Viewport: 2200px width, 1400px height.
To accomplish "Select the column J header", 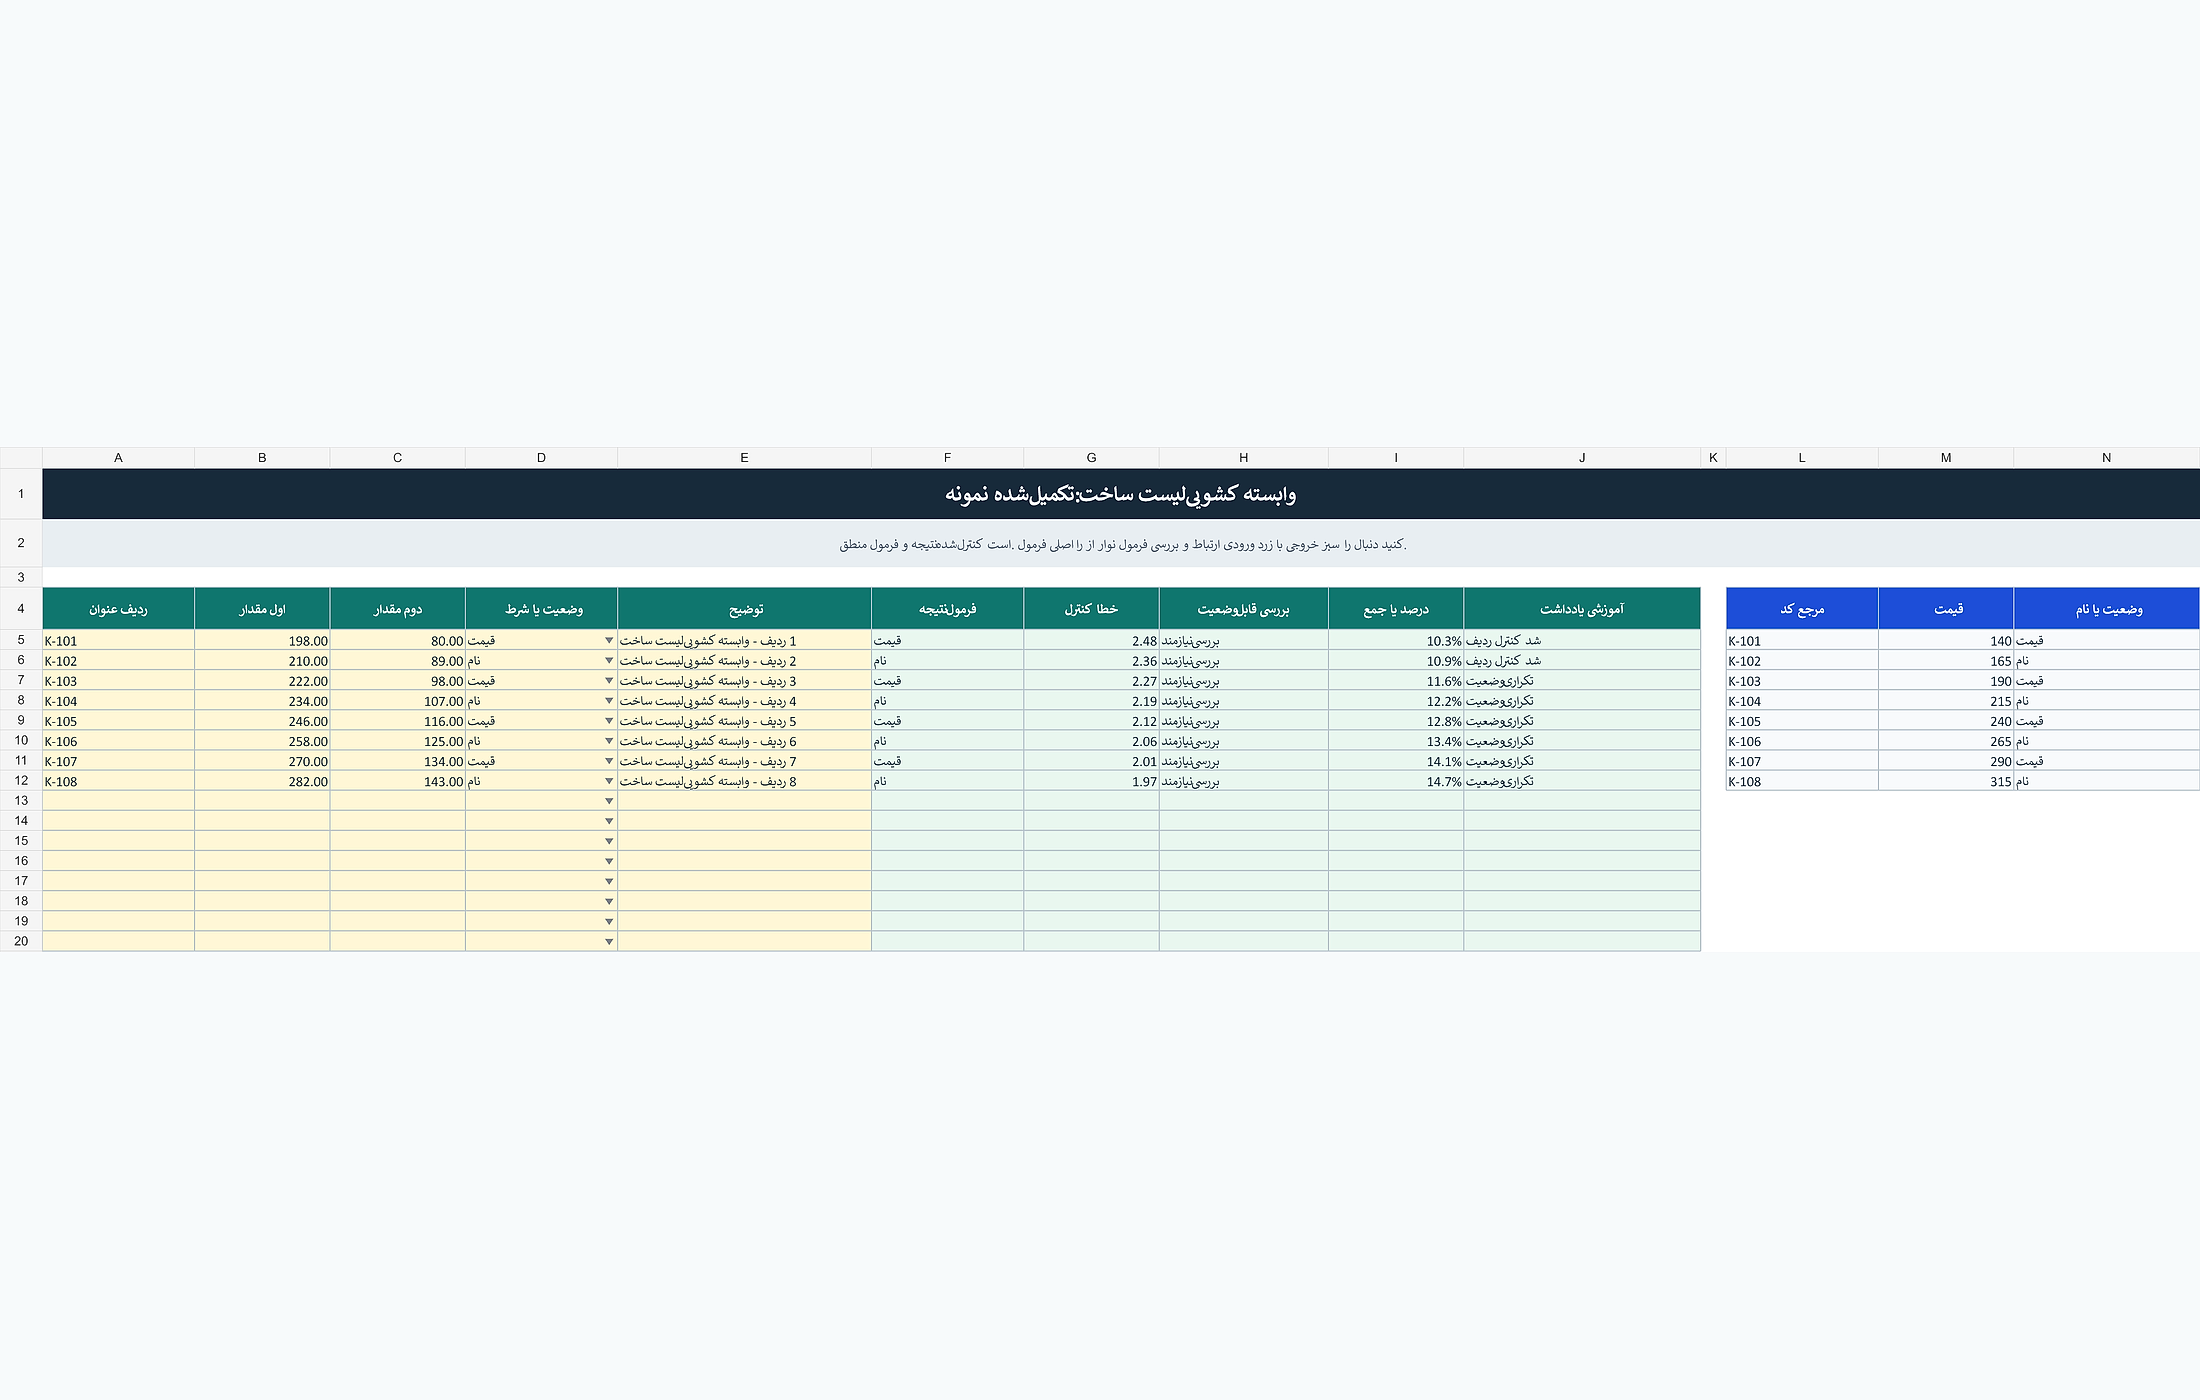I will click(1582, 458).
